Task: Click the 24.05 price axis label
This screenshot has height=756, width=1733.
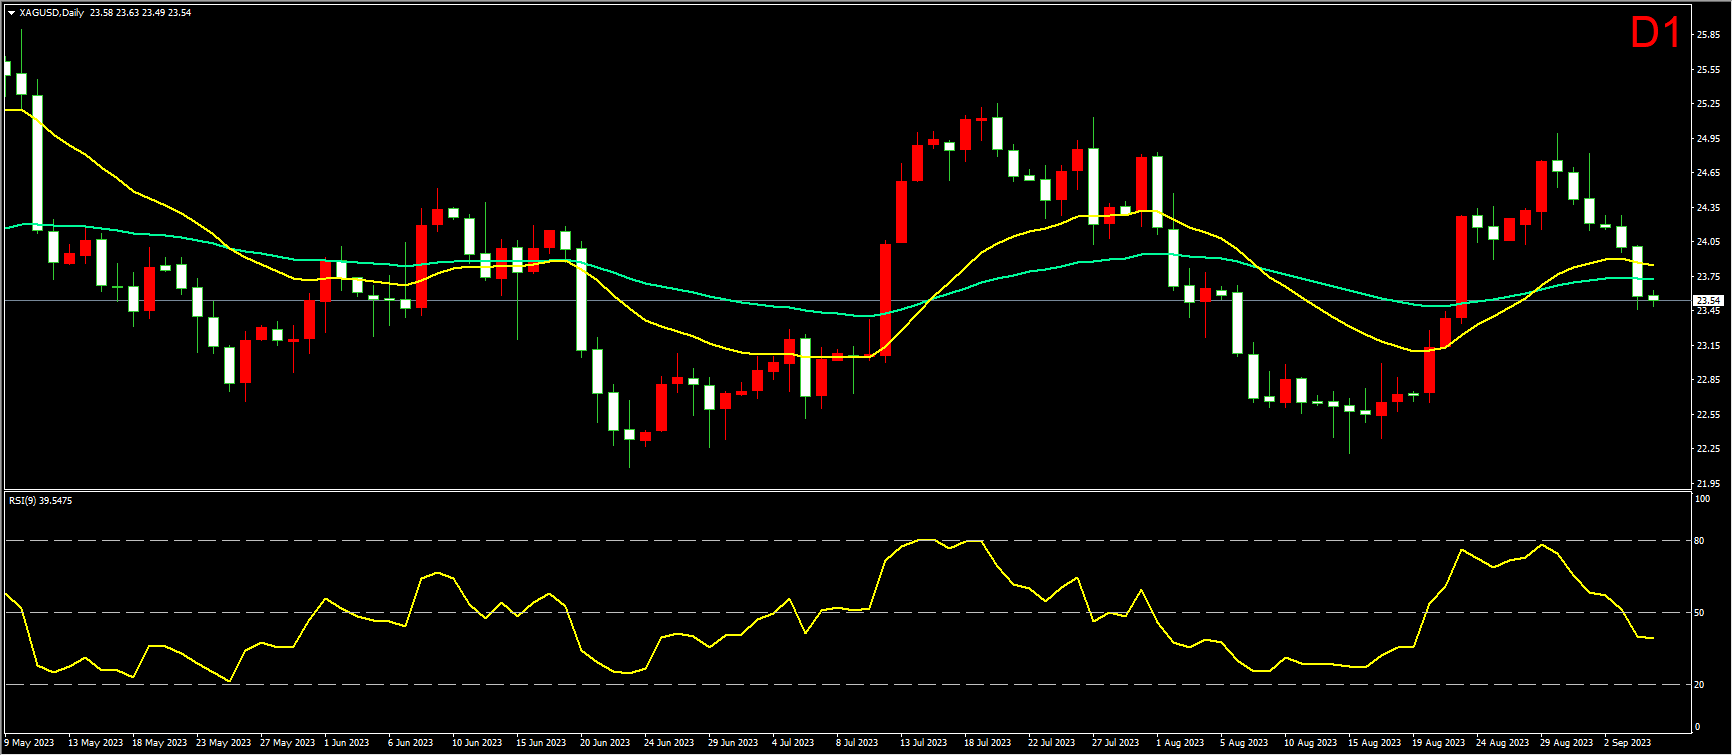Action: click(x=1708, y=242)
